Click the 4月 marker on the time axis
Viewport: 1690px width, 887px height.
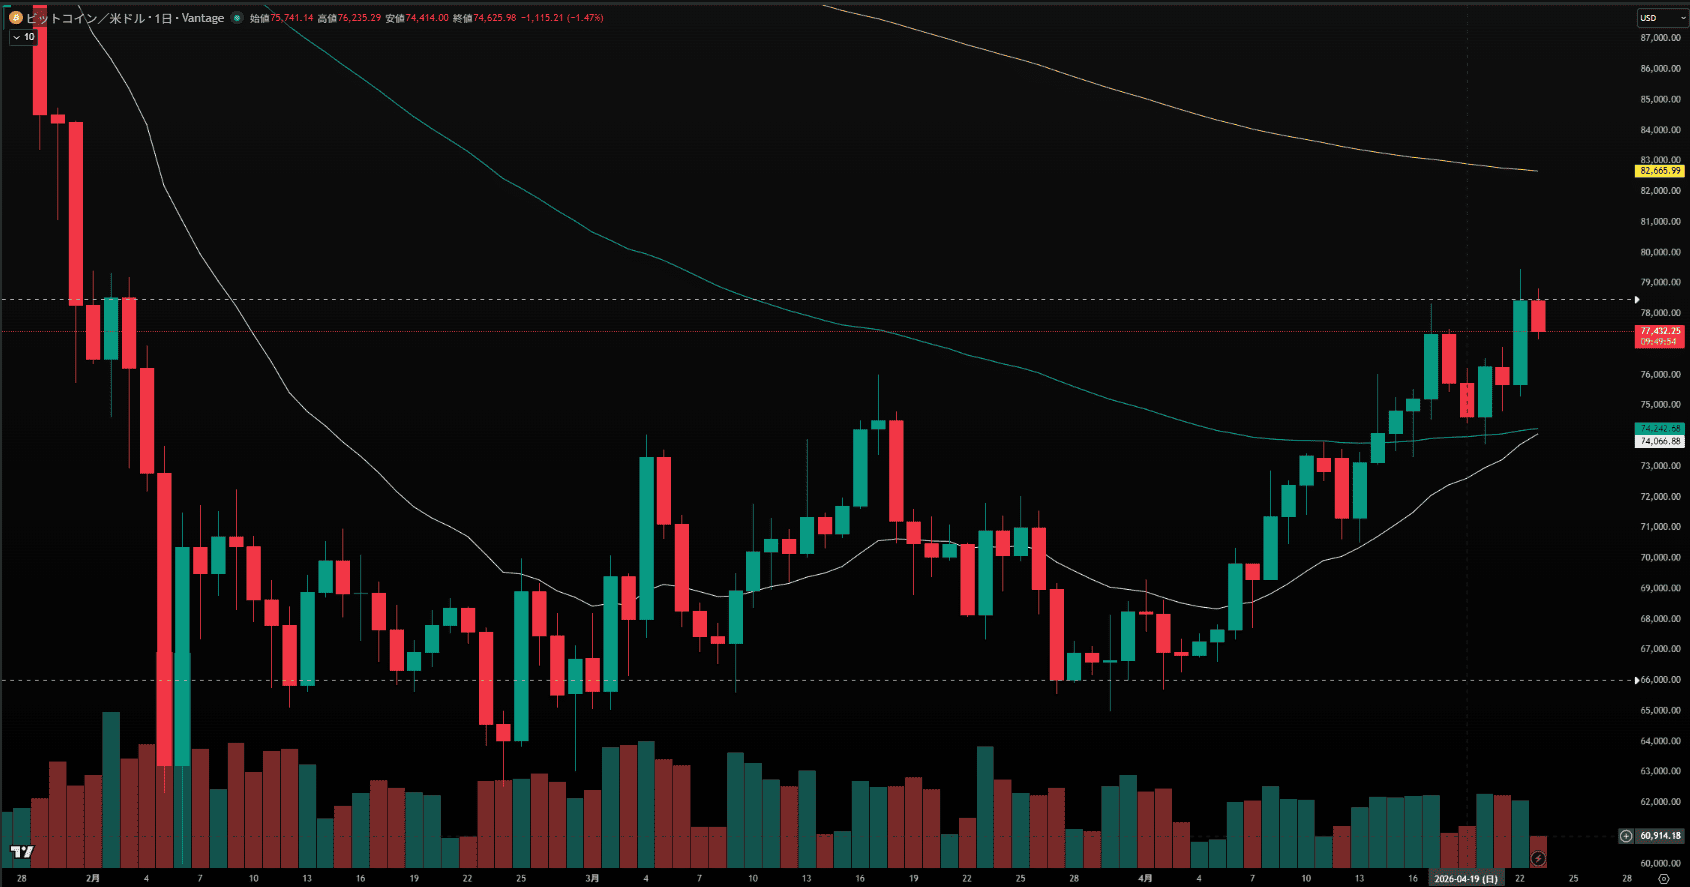coord(1145,879)
